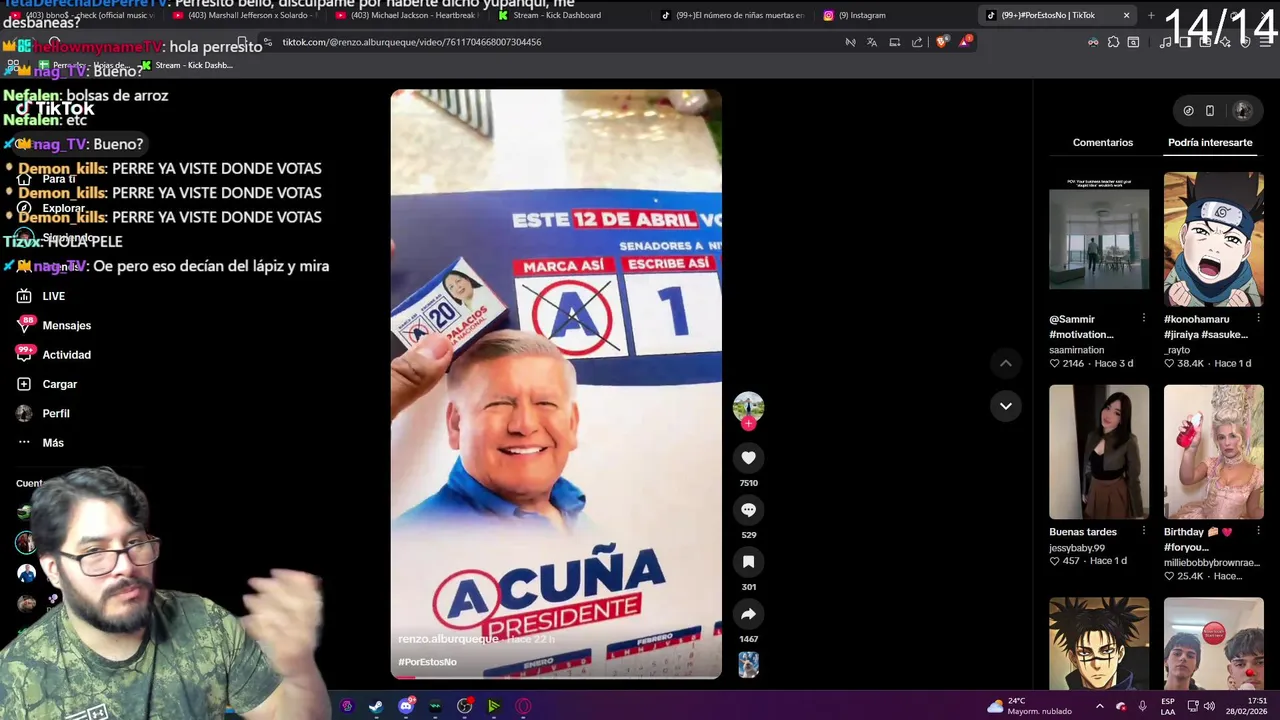Open the spinning sound disc below share
This screenshot has height=720, width=1280.
748,664
